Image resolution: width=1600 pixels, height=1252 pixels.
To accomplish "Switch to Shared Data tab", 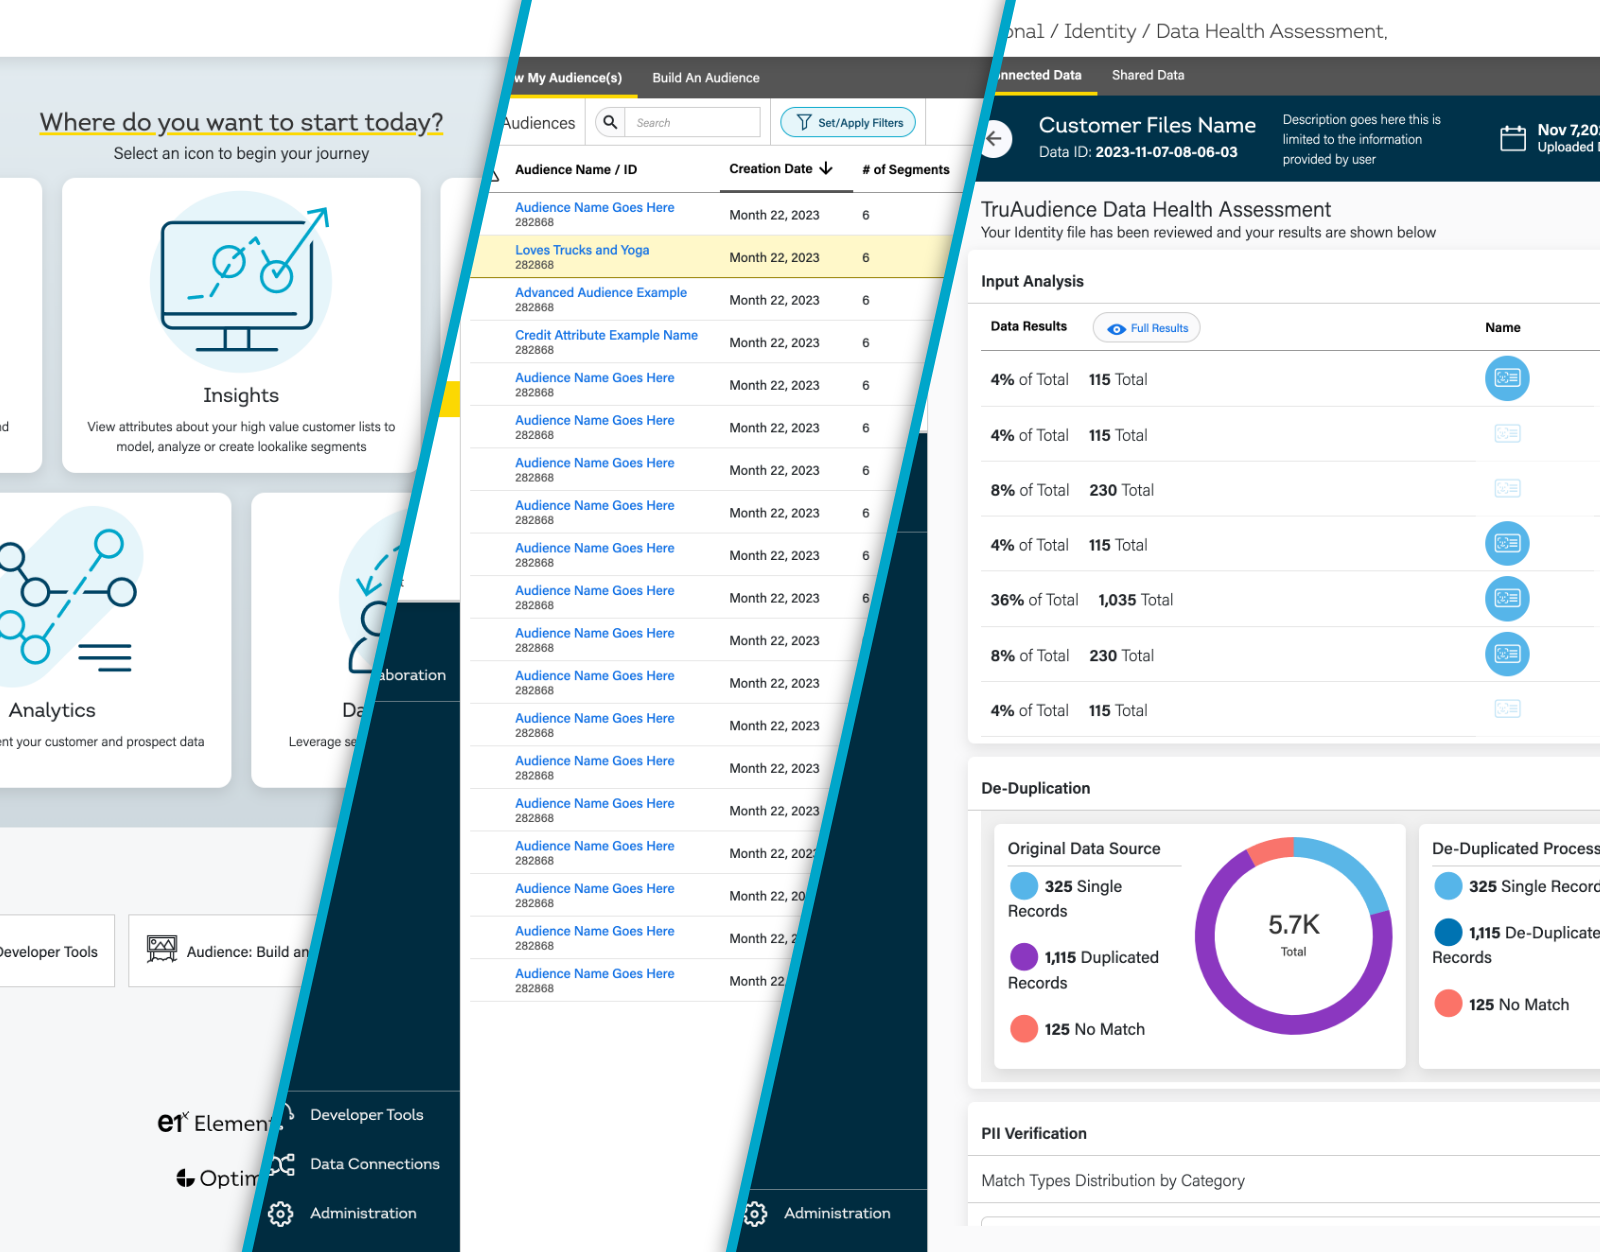I will 1147,75.
